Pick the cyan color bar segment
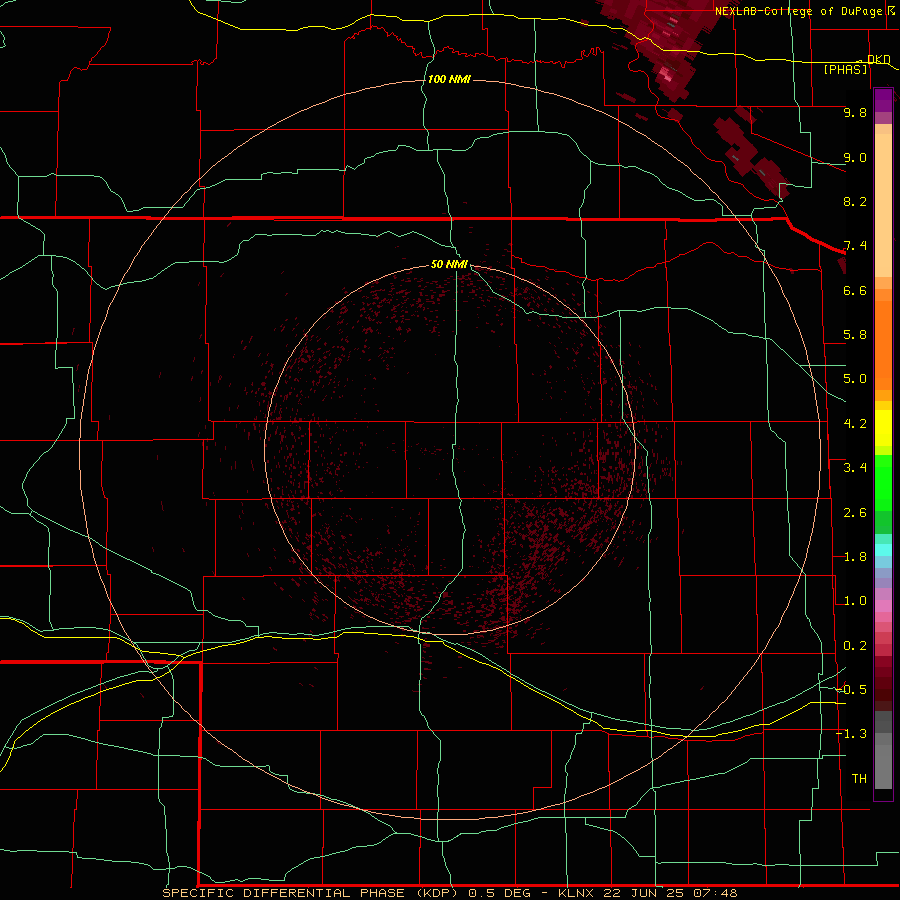 [x=883, y=550]
